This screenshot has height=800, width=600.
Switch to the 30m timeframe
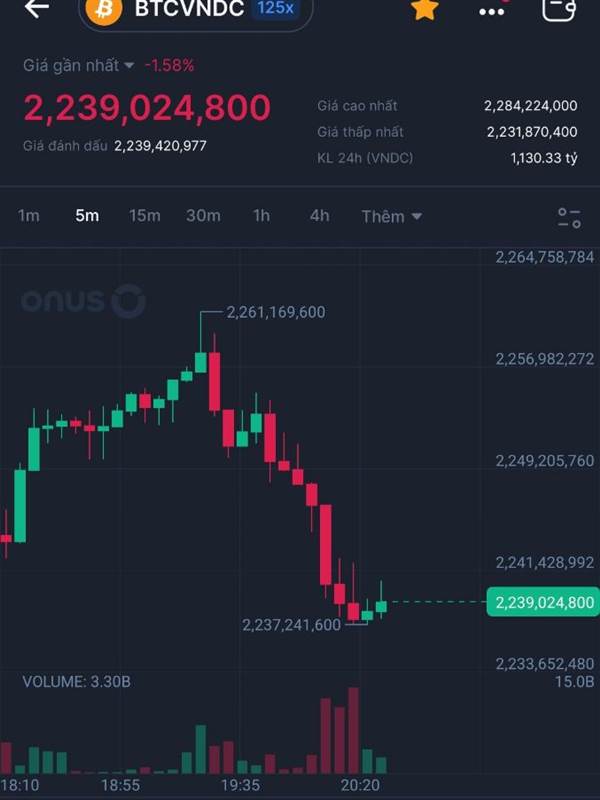click(203, 216)
